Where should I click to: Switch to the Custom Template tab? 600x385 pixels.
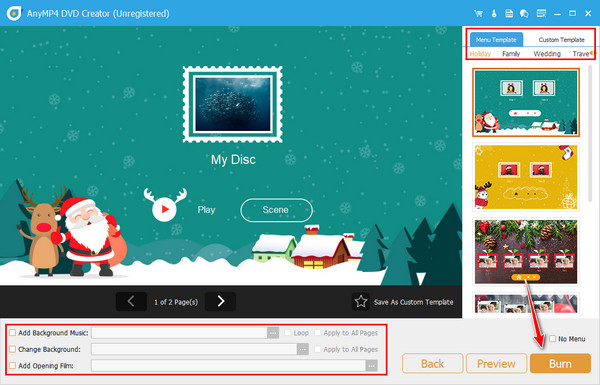click(561, 39)
